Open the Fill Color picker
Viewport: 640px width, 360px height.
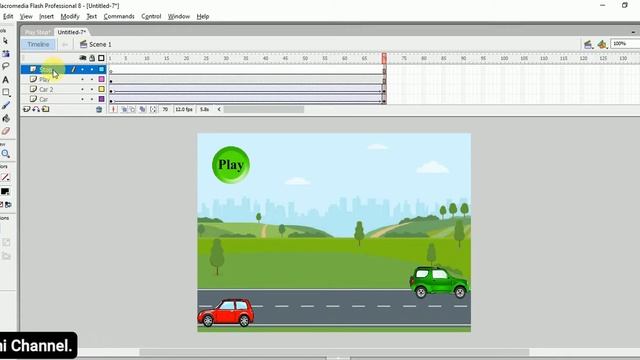[5, 191]
